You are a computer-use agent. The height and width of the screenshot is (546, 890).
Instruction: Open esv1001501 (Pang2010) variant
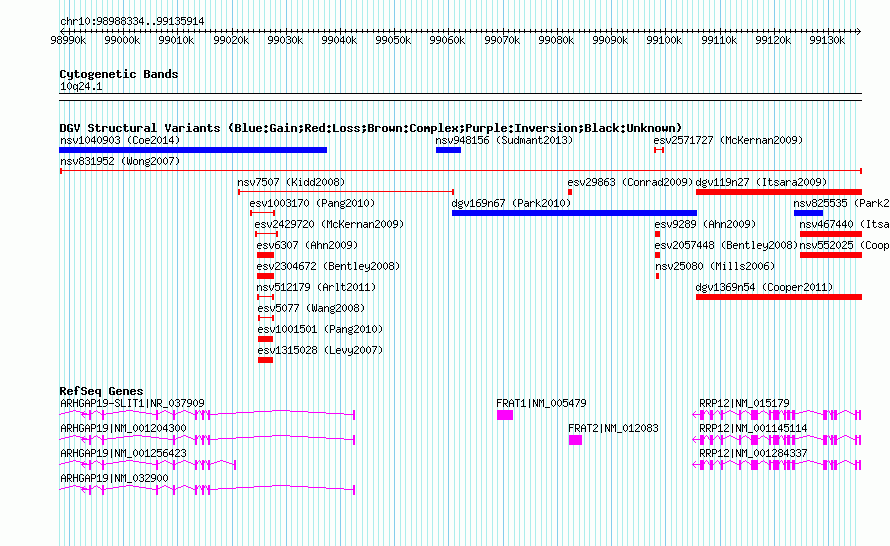(x=320, y=329)
